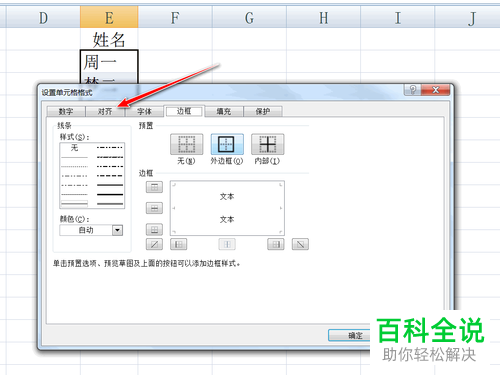This screenshot has width=500, height=375.
Task: Select column H header
Action: pos(323,18)
